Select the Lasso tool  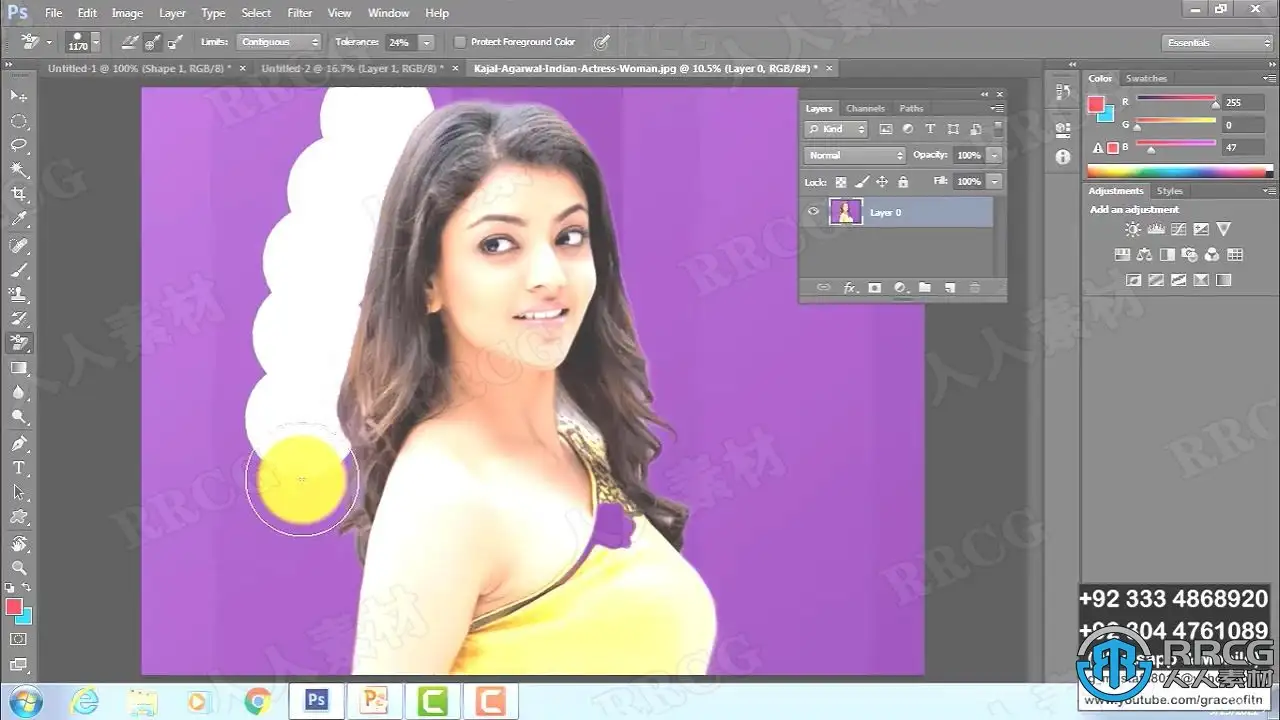coord(18,145)
